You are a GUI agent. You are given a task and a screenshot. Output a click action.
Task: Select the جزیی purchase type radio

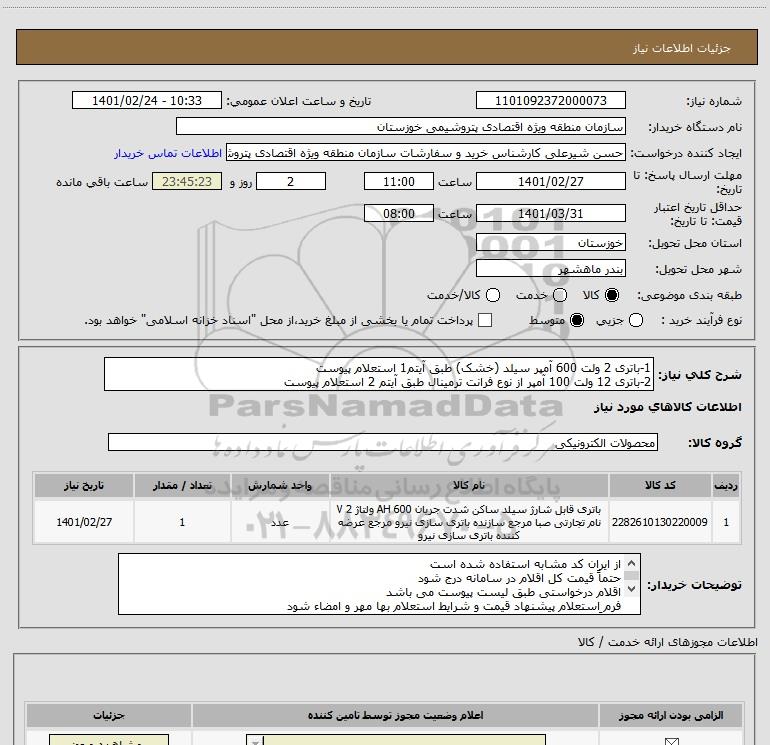[636, 320]
